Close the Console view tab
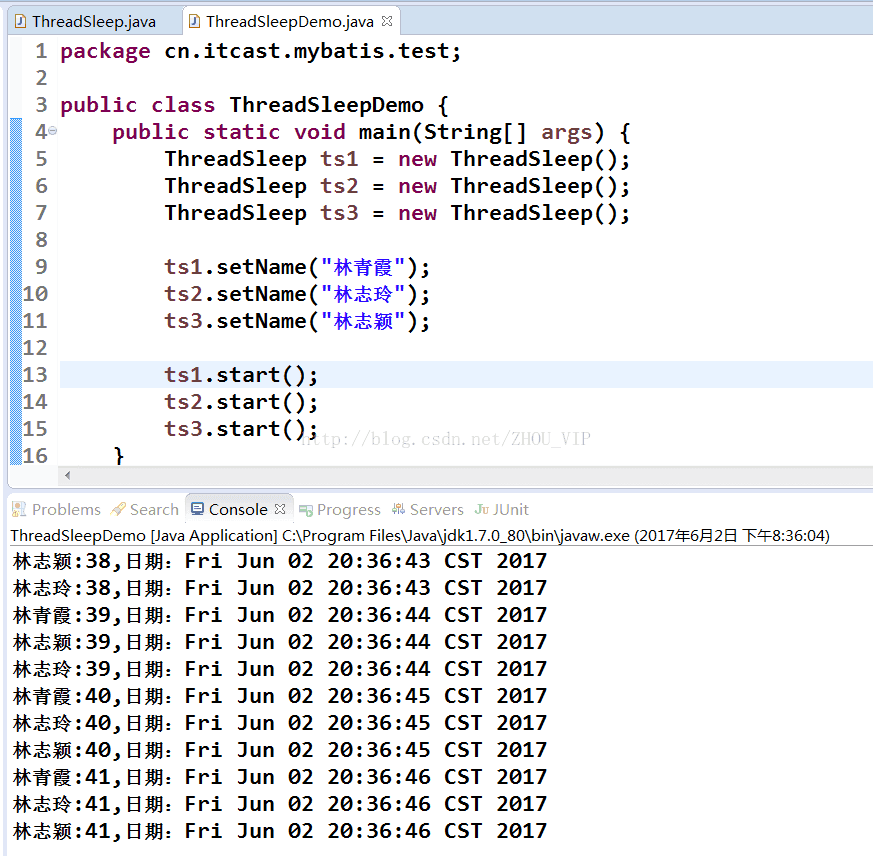This screenshot has width=873, height=856. [281, 509]
